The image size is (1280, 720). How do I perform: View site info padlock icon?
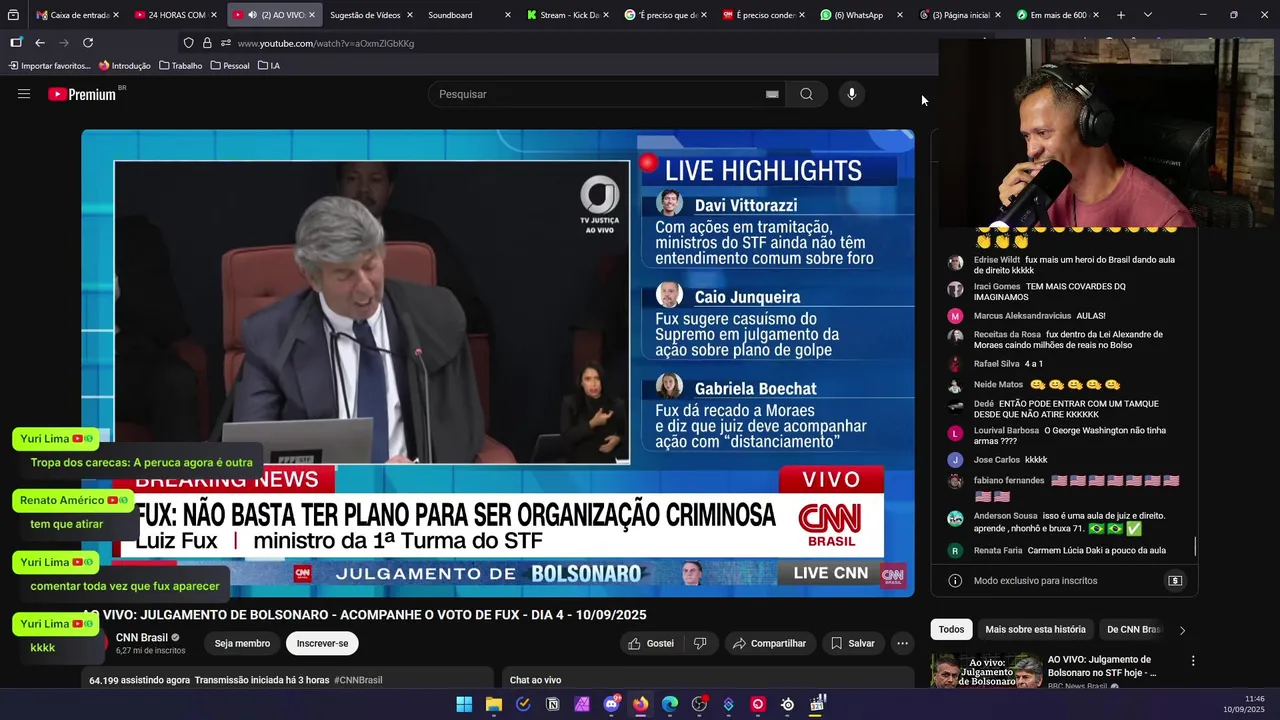click(207, 43)
